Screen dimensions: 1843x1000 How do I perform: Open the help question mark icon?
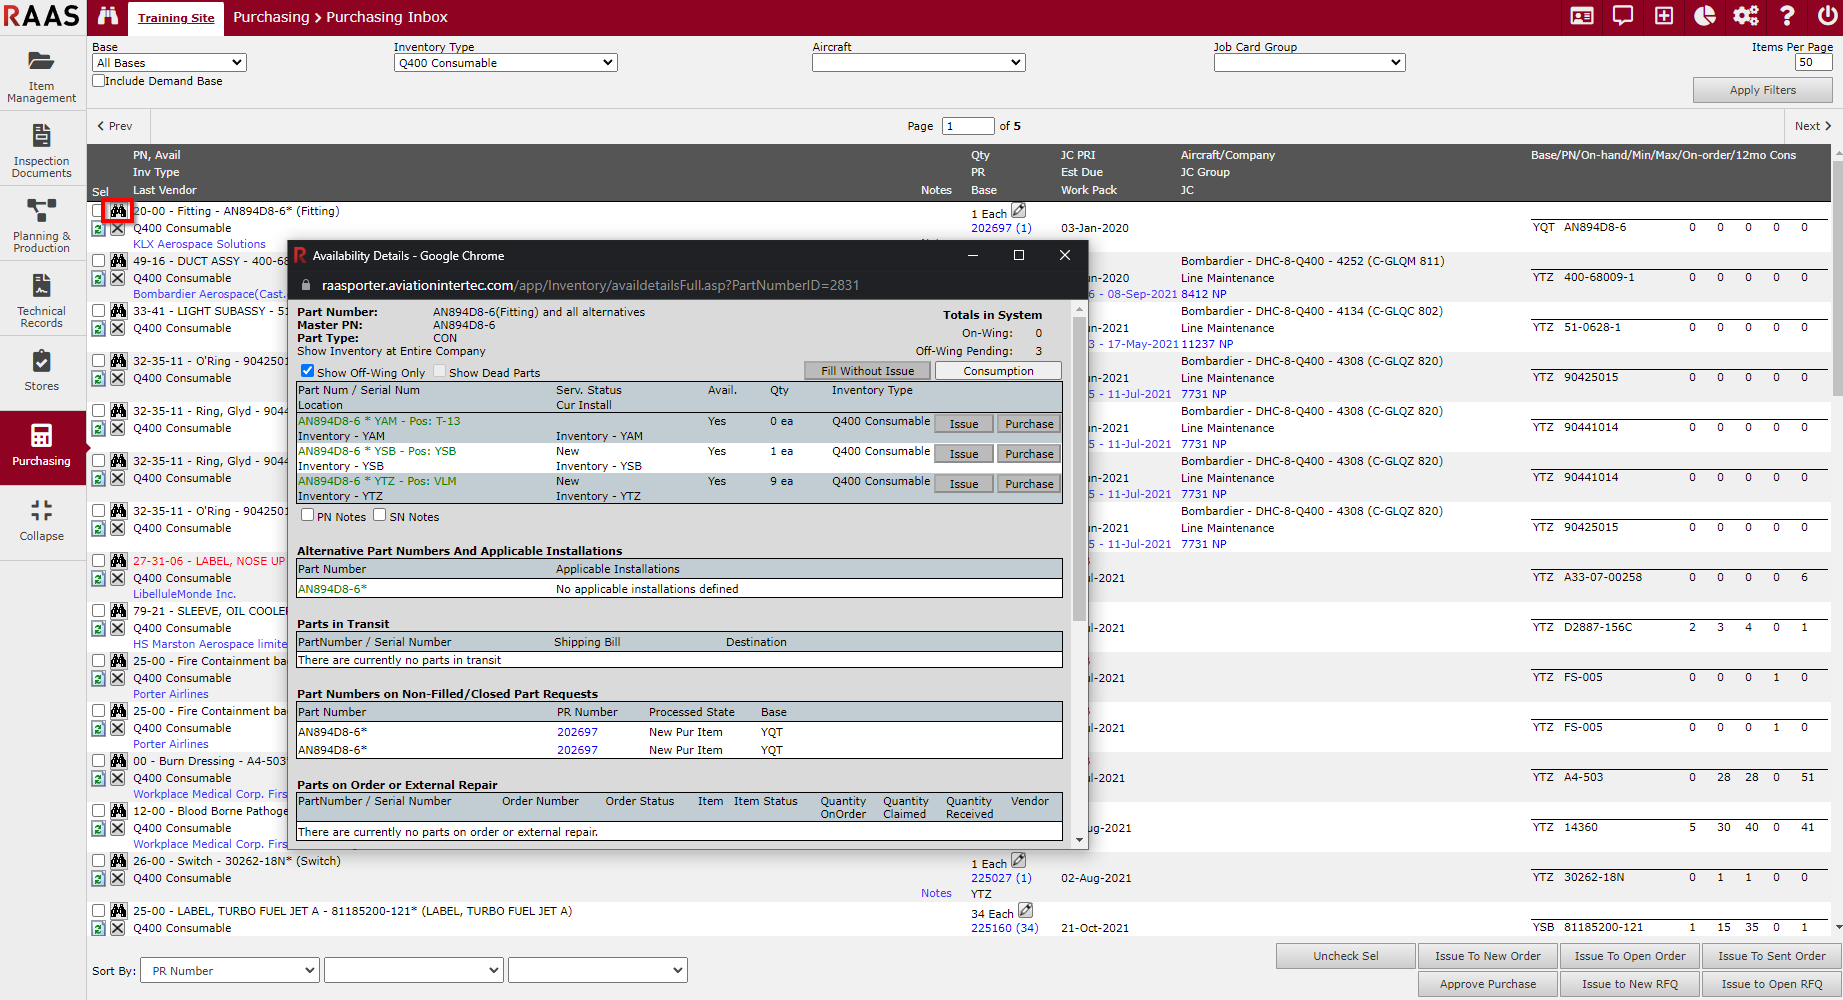[x=1787, y=16]
